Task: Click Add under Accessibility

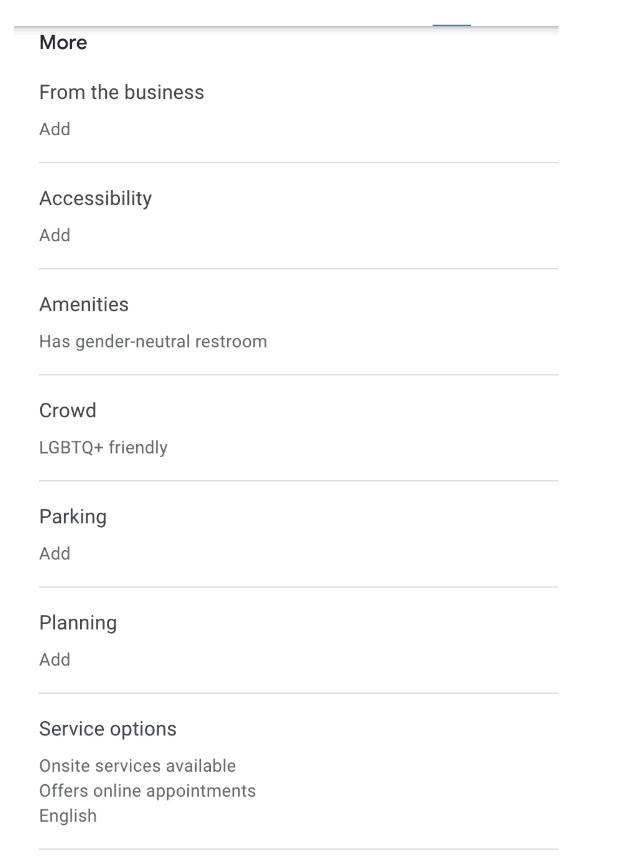Action: click(54, 235)
